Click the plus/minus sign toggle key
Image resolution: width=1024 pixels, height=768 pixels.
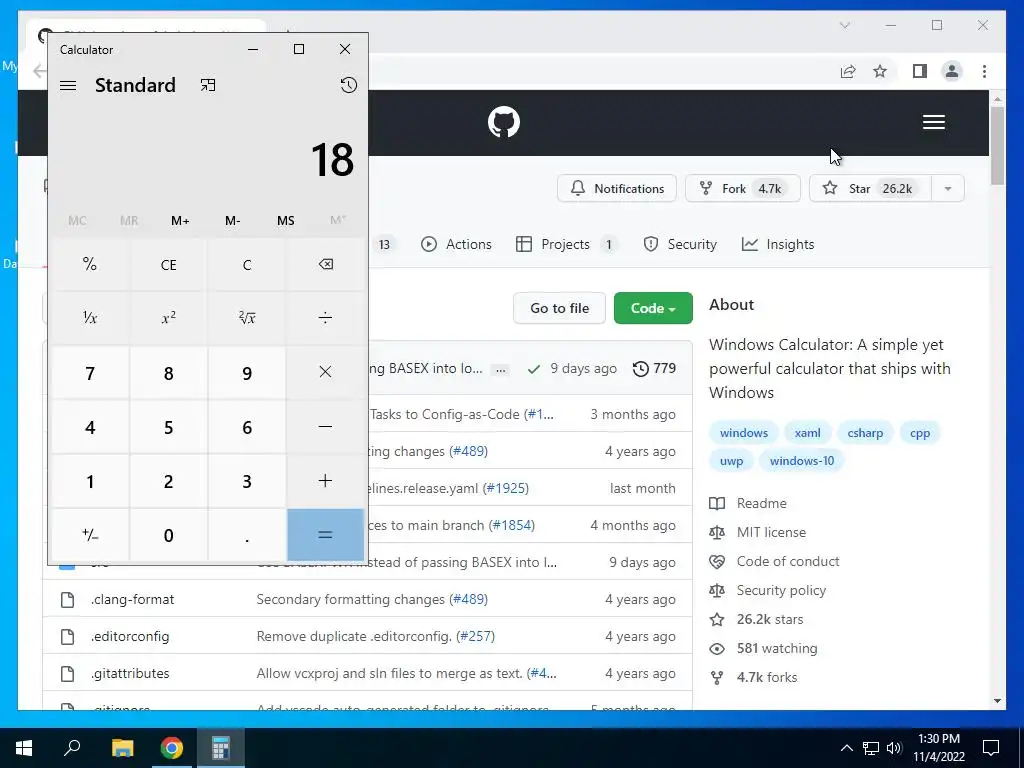(90, 535)
